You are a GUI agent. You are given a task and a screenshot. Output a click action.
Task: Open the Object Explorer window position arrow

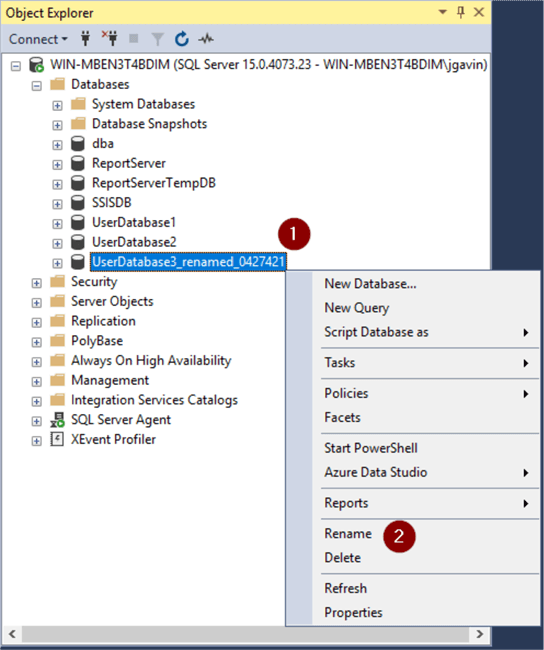pyautogui.click(x=443, y=12)
